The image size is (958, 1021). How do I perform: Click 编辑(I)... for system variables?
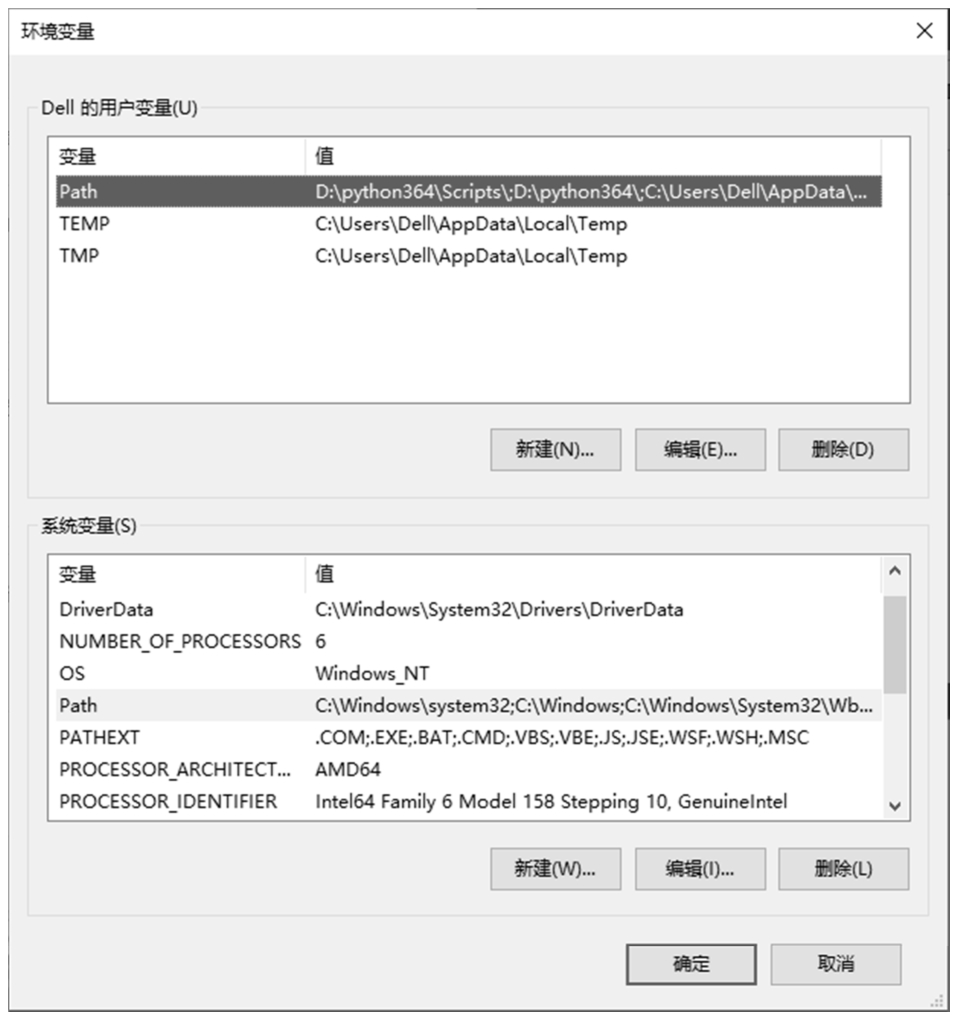point(700,869)
